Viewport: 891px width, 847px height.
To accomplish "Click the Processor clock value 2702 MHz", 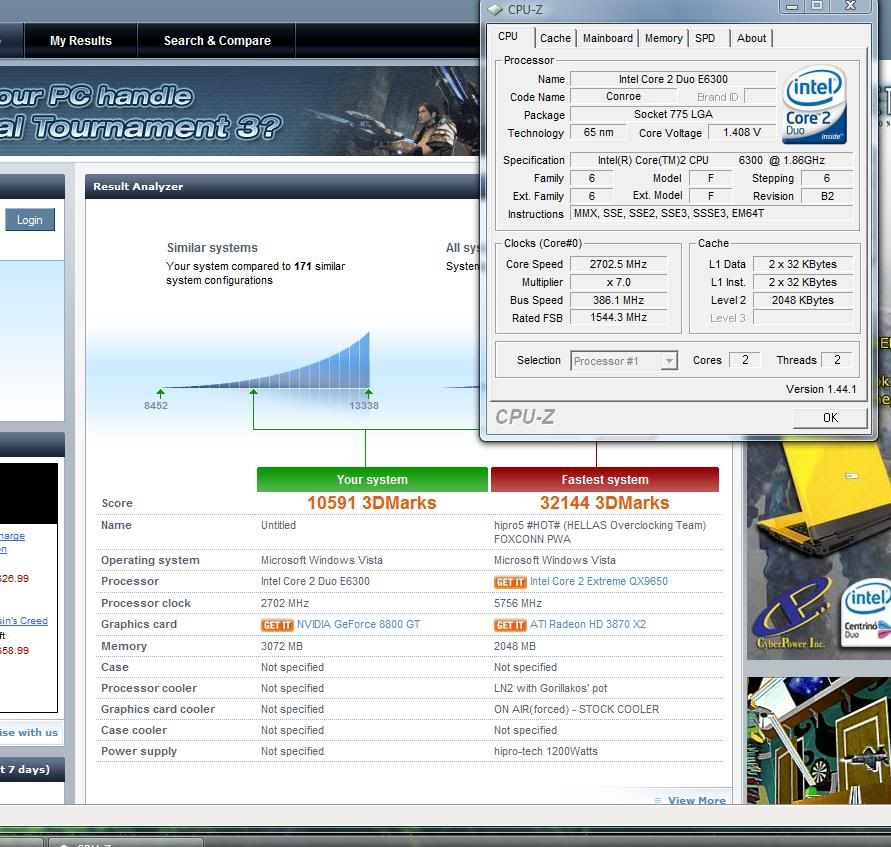I will click(x=285, y=603).
